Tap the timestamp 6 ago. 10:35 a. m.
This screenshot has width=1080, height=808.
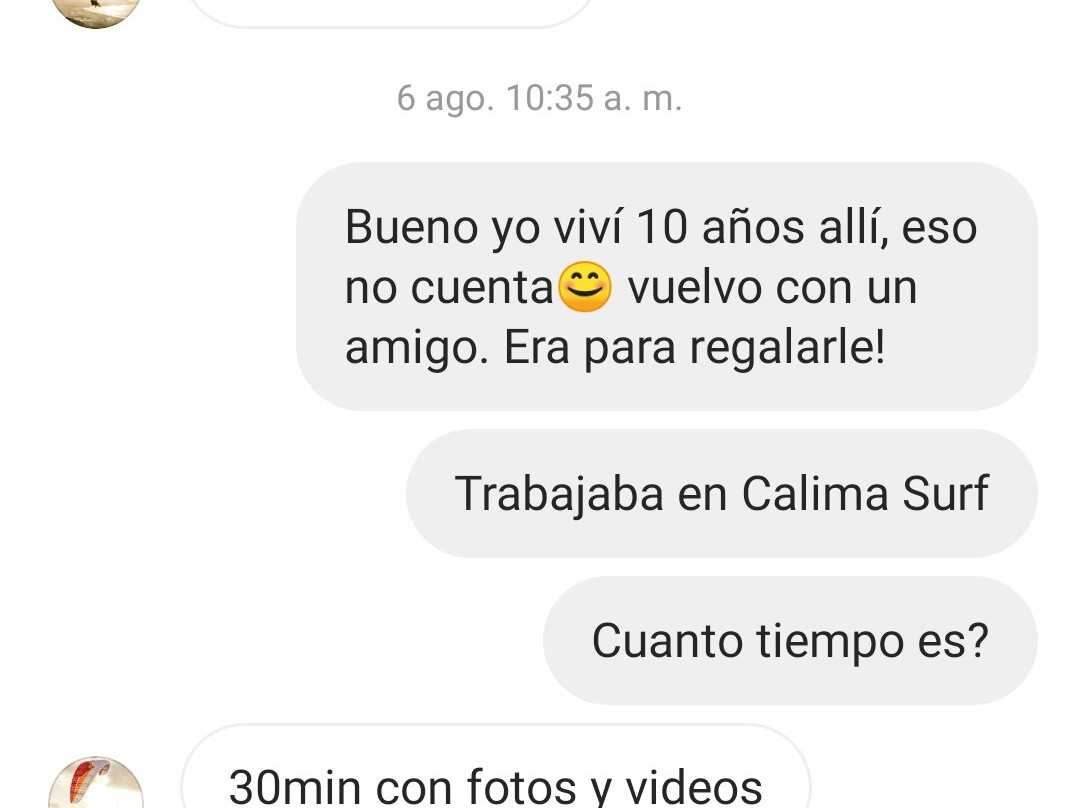[x=539, y=98]
